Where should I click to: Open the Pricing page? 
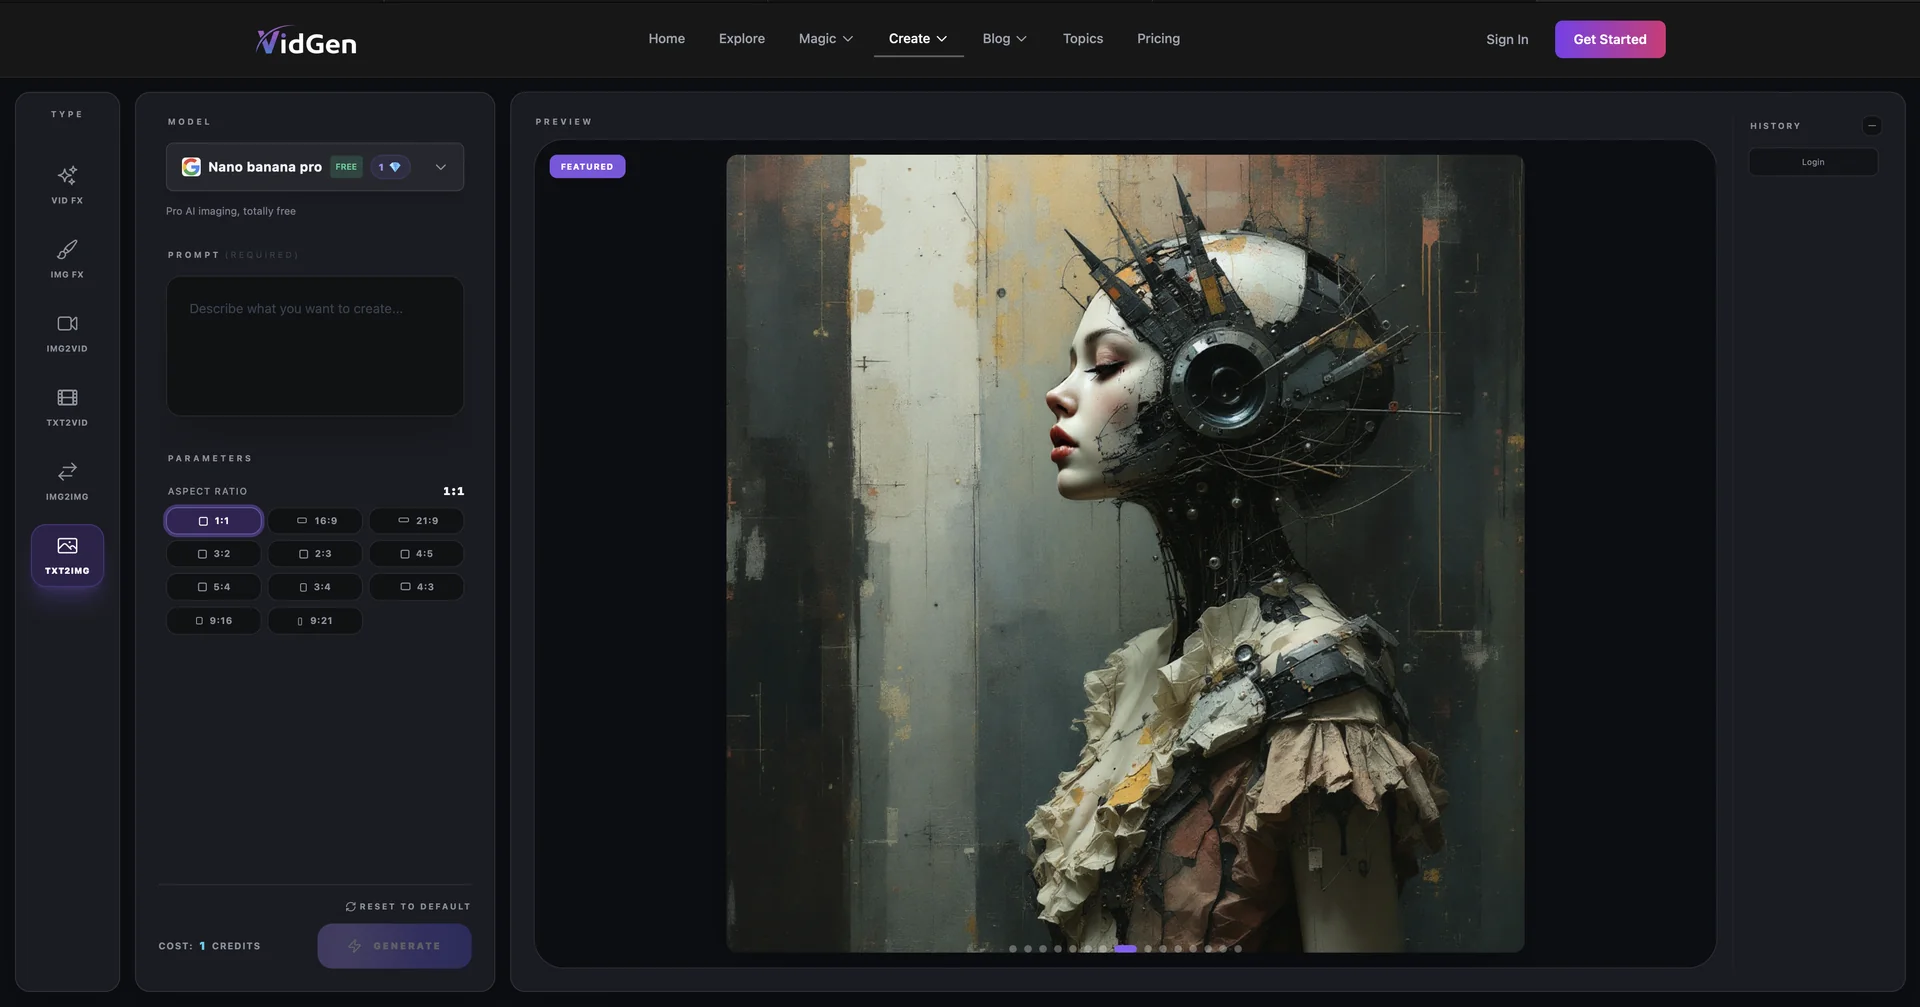(1158, 39)
